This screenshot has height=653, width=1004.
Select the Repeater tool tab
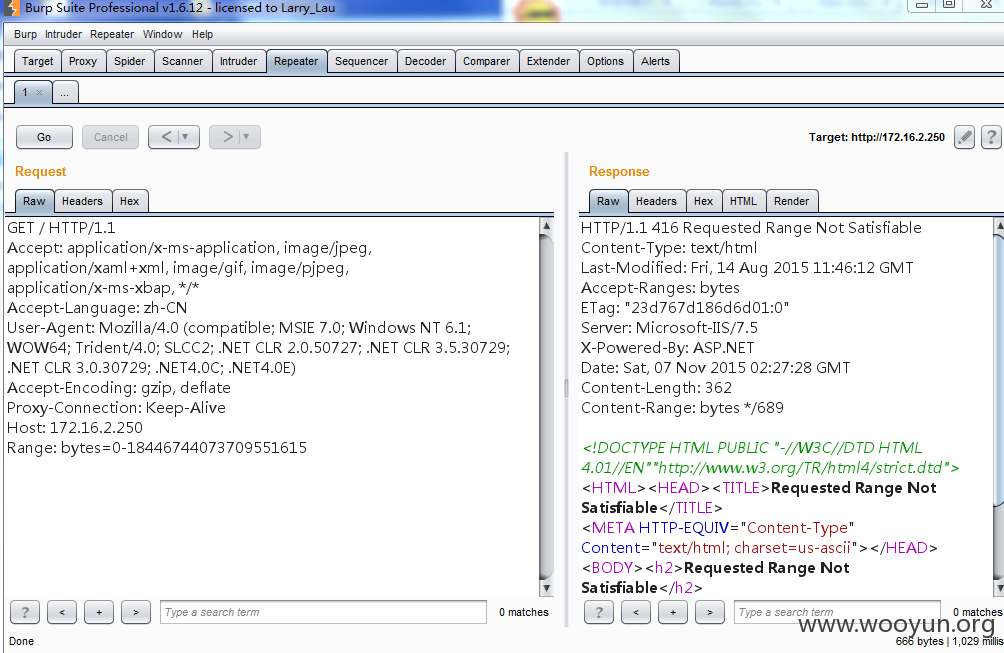[x=296, y=61]
